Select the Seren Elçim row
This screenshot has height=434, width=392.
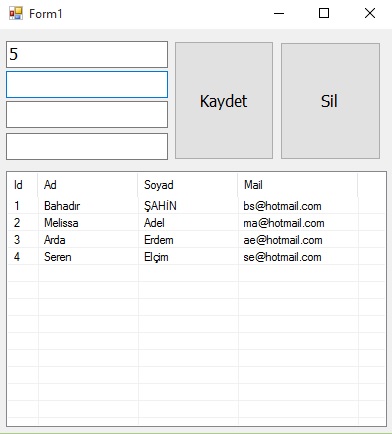click(x=196, y=257)
